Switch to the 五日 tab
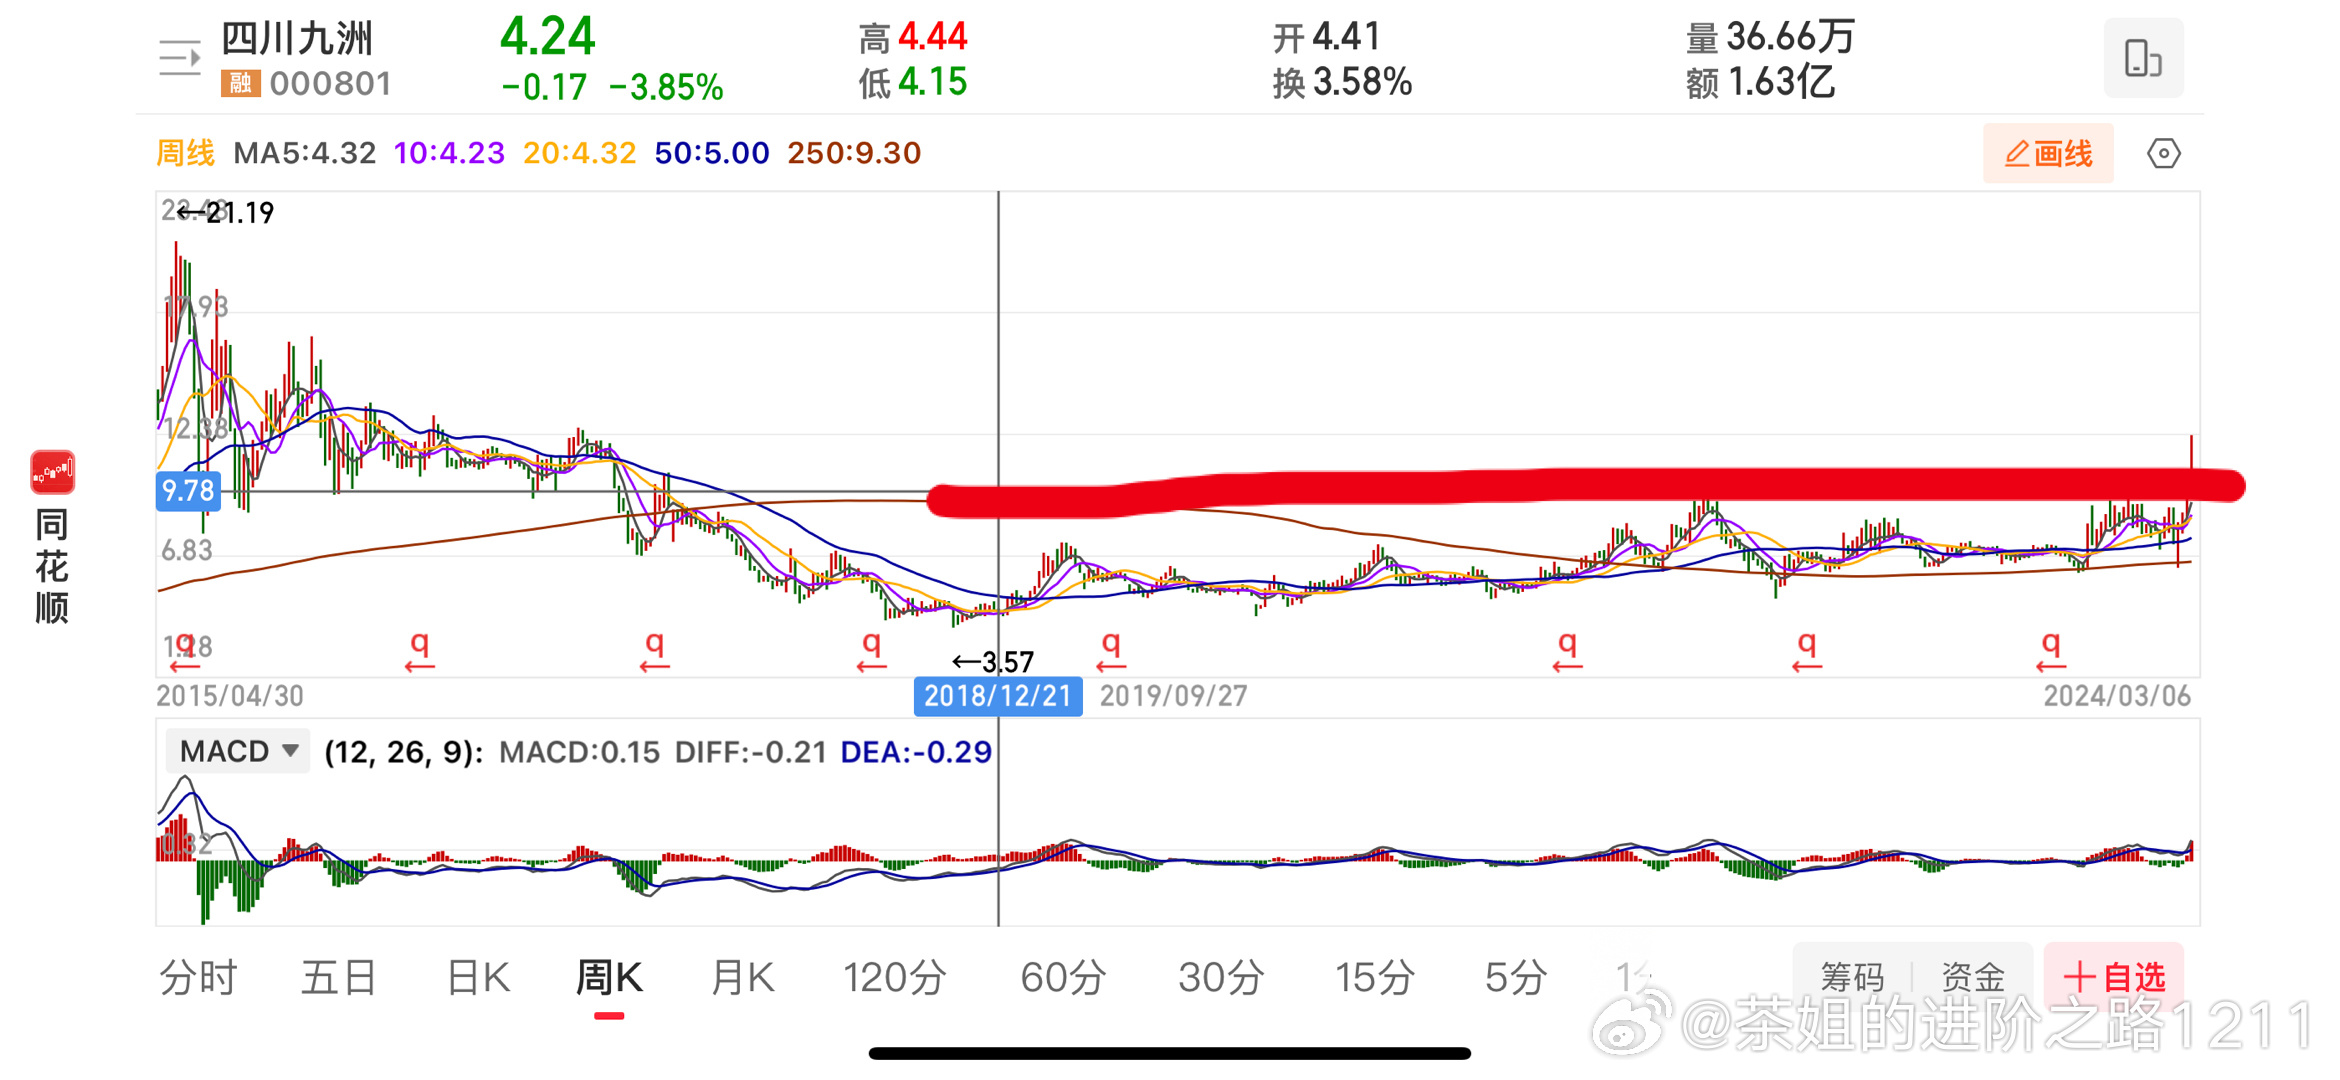This screenshot has width=2340, height=1080. pos(339,977)
